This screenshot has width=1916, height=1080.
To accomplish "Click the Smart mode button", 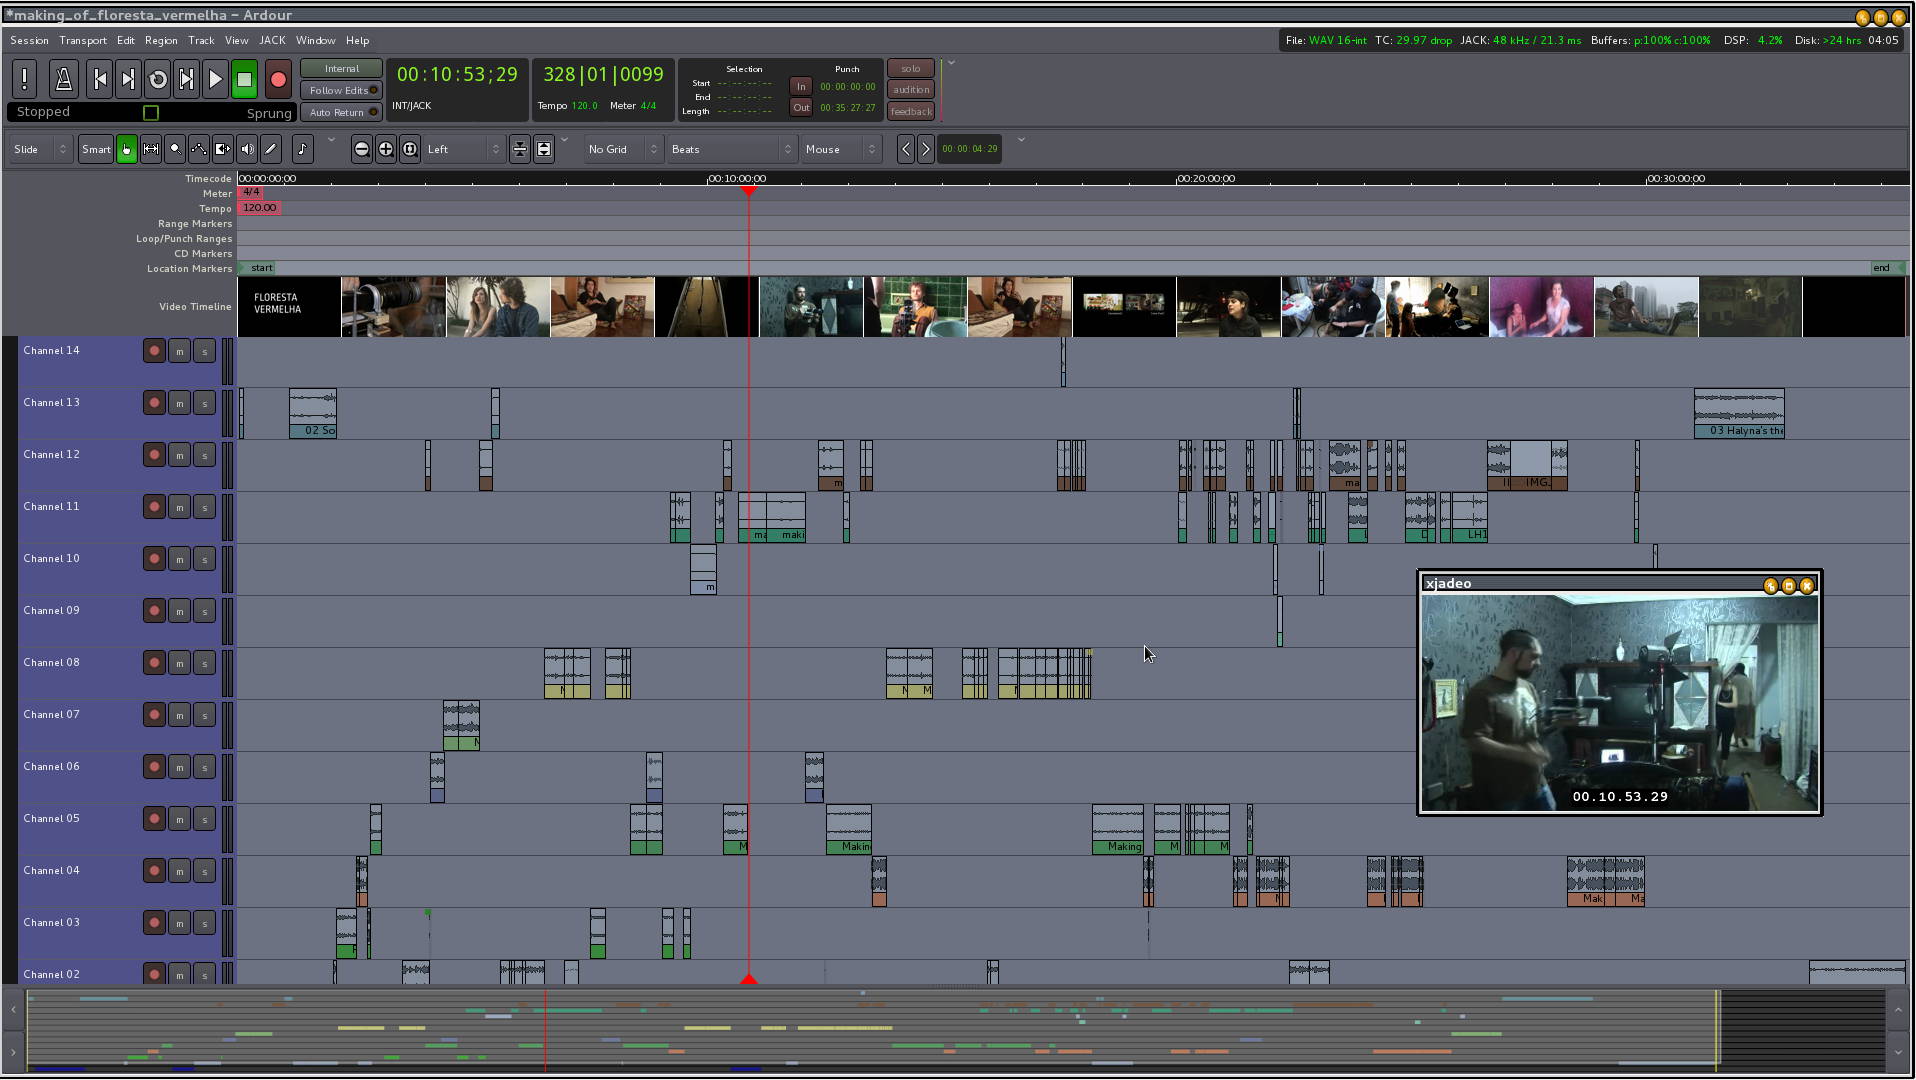I will (96, 149).
